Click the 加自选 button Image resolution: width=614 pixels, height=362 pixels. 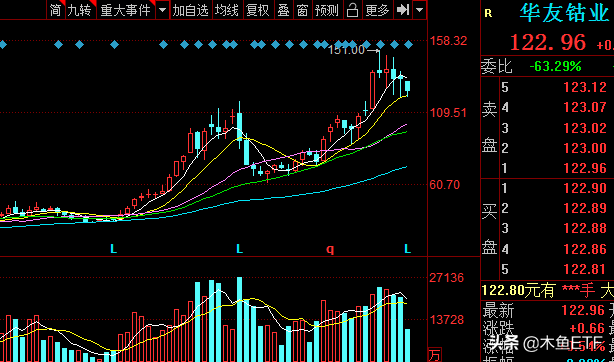pyautogui.click(x=191, y=10)
